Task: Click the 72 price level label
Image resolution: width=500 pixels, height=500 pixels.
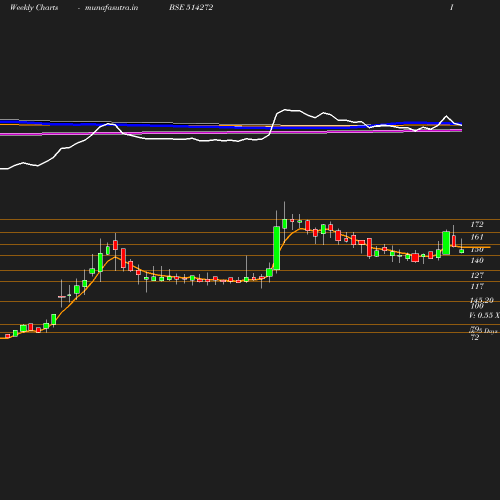Action: (475, 337)
